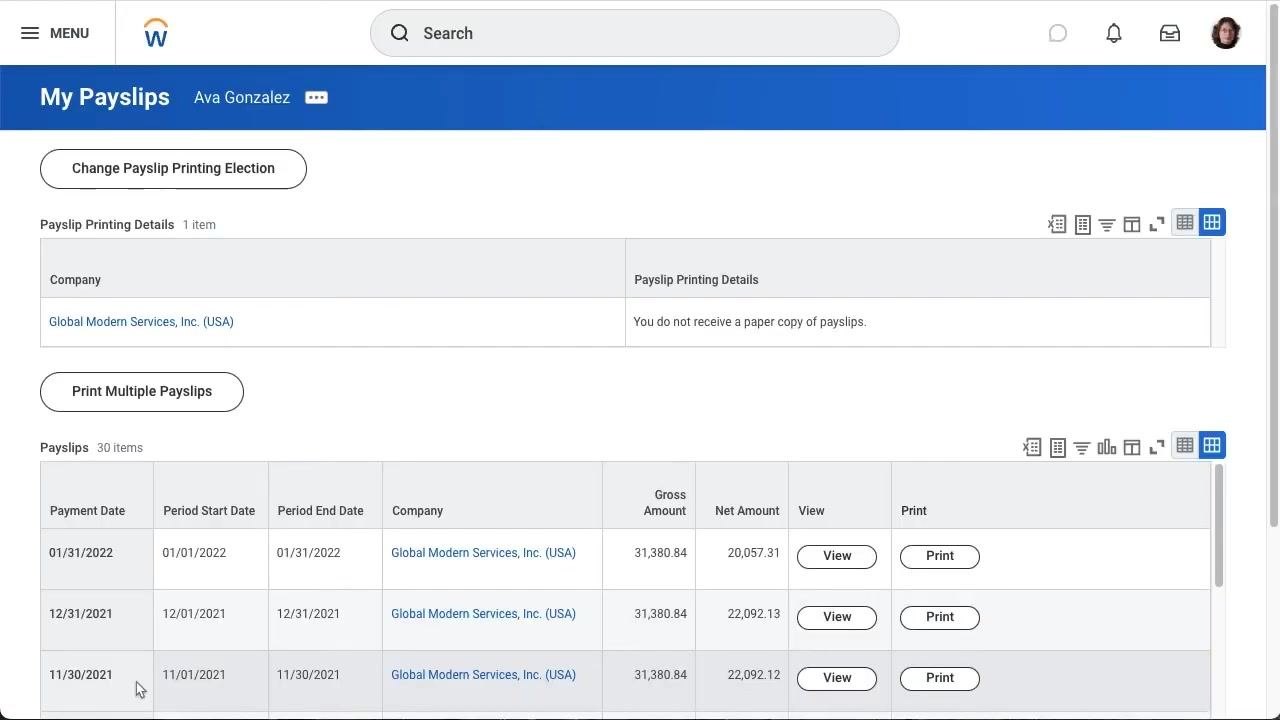Click the search magnifier icon

[400, 33]
